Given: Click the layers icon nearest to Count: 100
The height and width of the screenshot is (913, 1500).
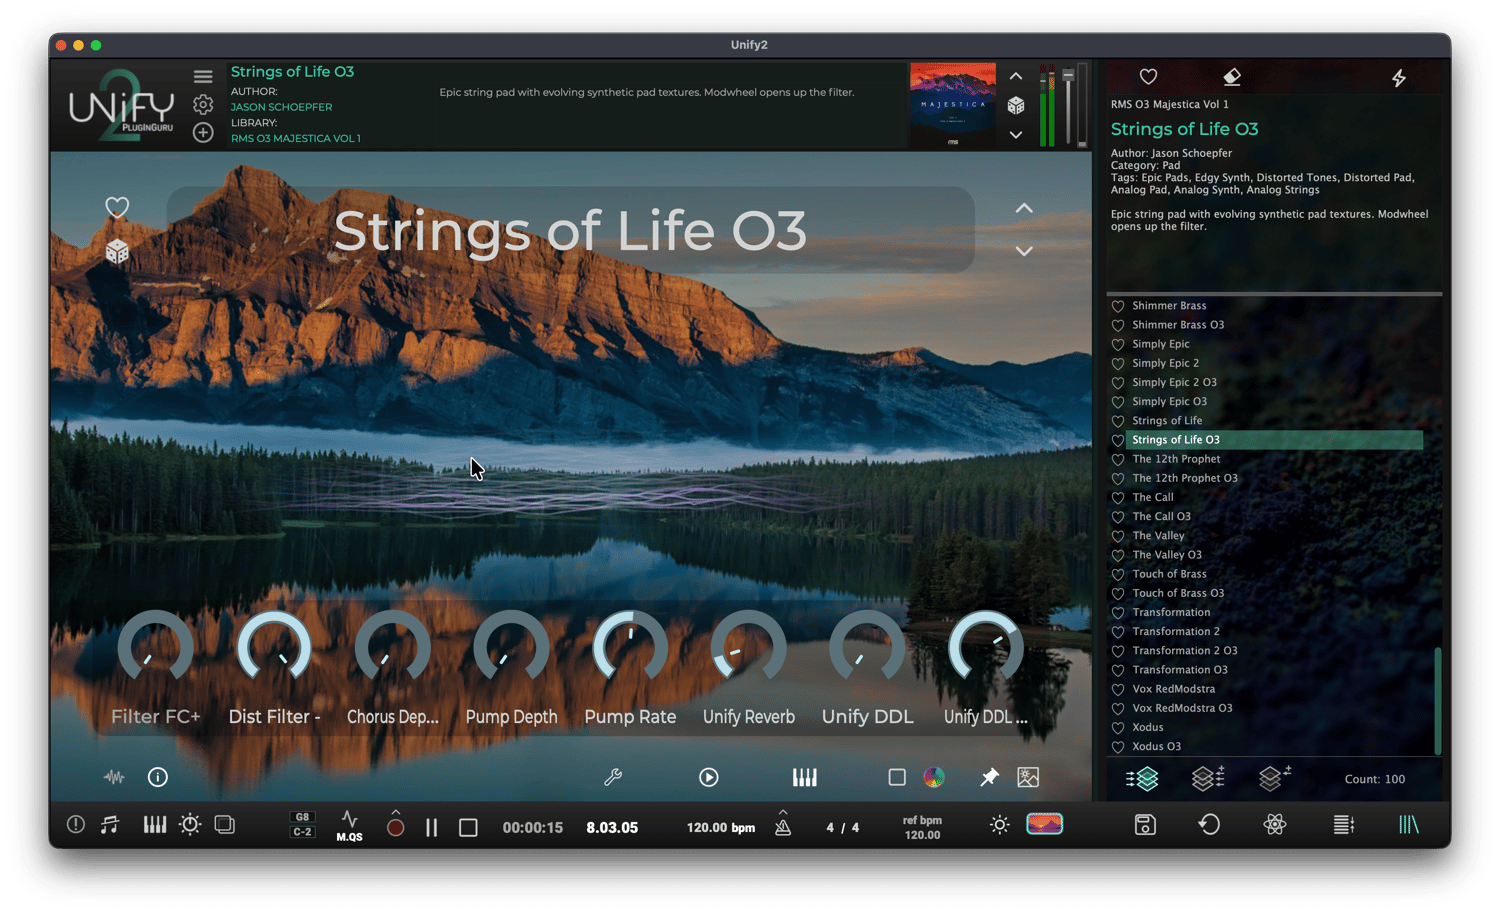Looking at the screenshot, I should pos(1275,778).
